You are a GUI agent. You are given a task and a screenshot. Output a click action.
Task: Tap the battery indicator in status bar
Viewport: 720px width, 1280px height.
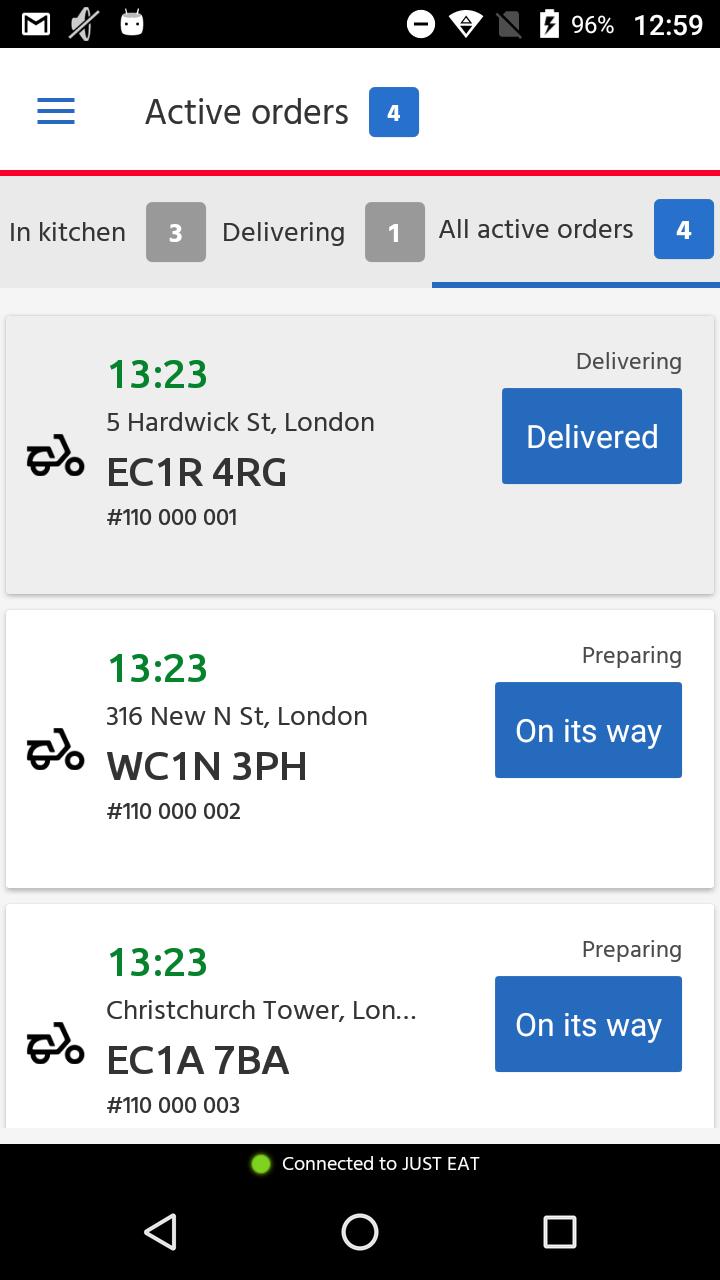tap(549, 24)
